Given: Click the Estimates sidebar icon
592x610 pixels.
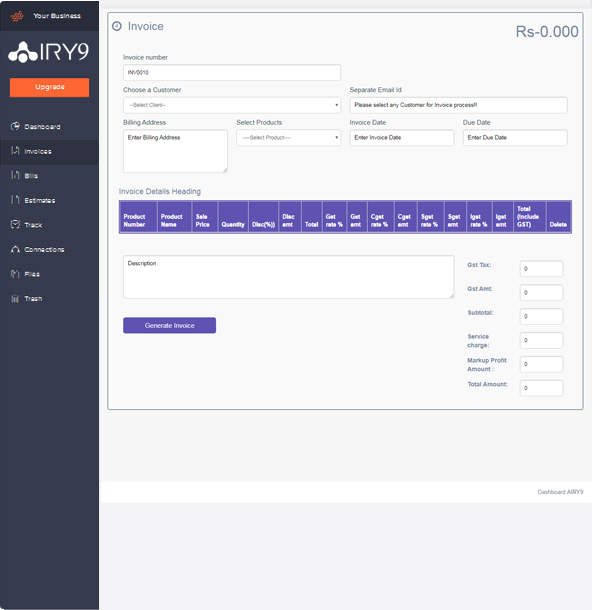Looking at the screenshot, I should pos(15,200).
